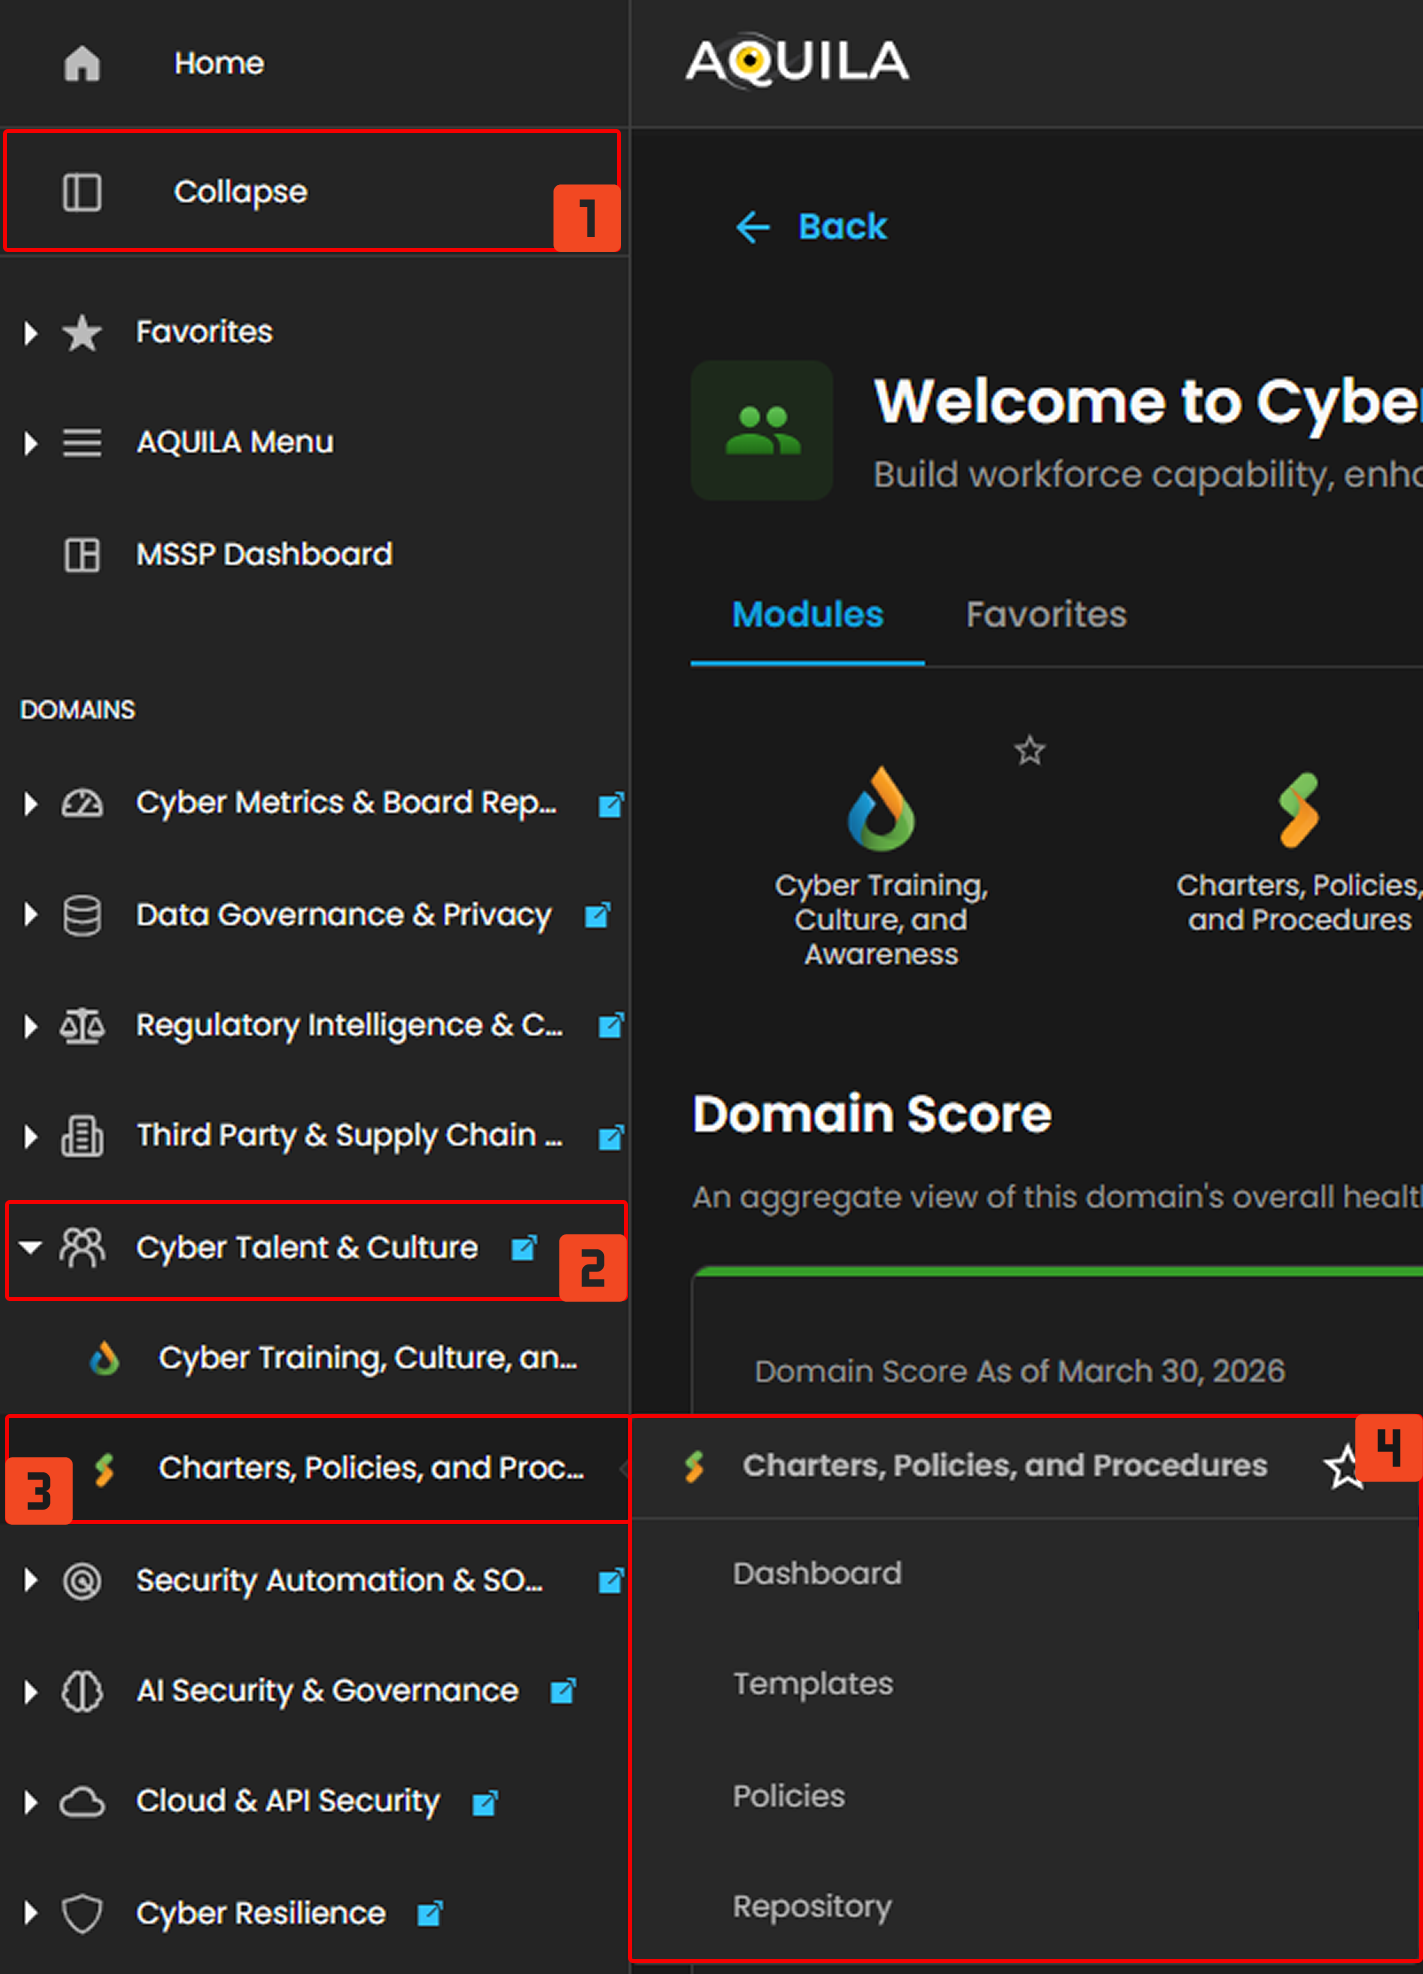The height and width of the screenshot is (1974, 1423).
Task: Click the Domain Score heading
Action: pyautogui.click(x=872, y=1114)
